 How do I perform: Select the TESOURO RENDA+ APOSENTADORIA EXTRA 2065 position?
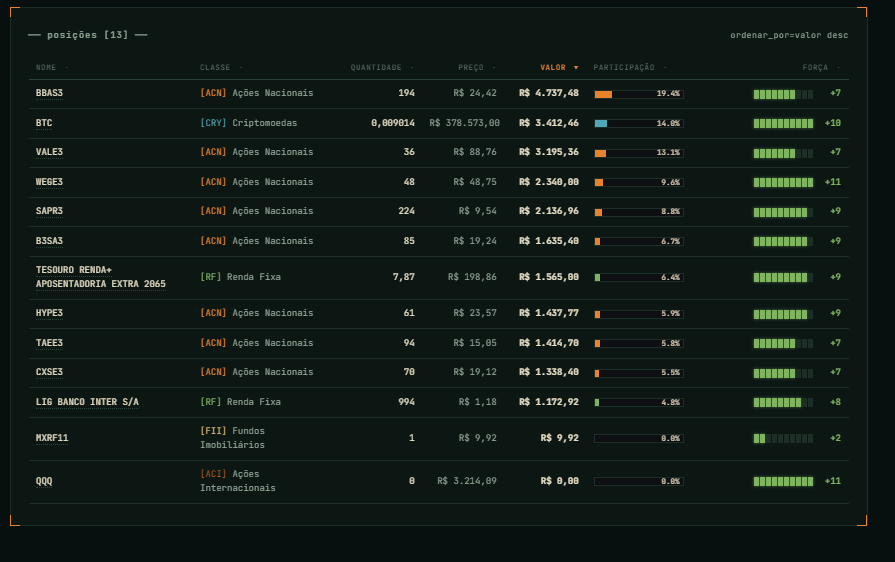(100, 277)
